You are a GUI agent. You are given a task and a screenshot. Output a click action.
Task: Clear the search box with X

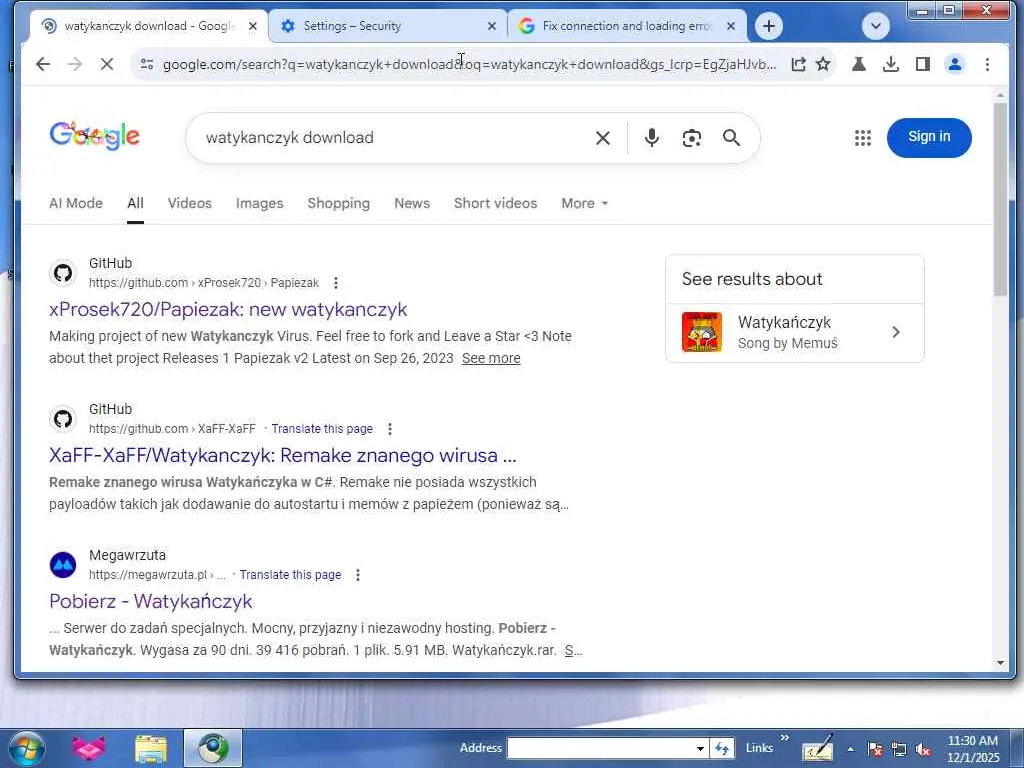click(603, 138)
